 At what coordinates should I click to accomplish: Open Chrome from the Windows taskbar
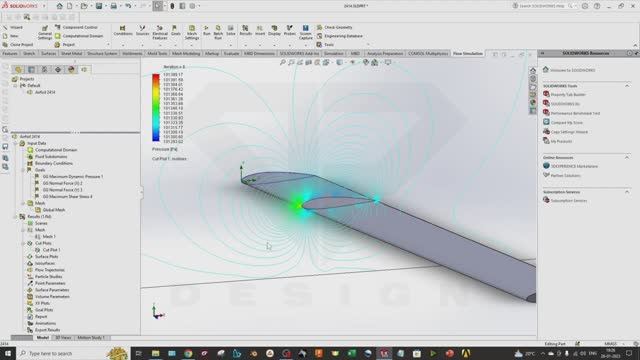(188, 353)
